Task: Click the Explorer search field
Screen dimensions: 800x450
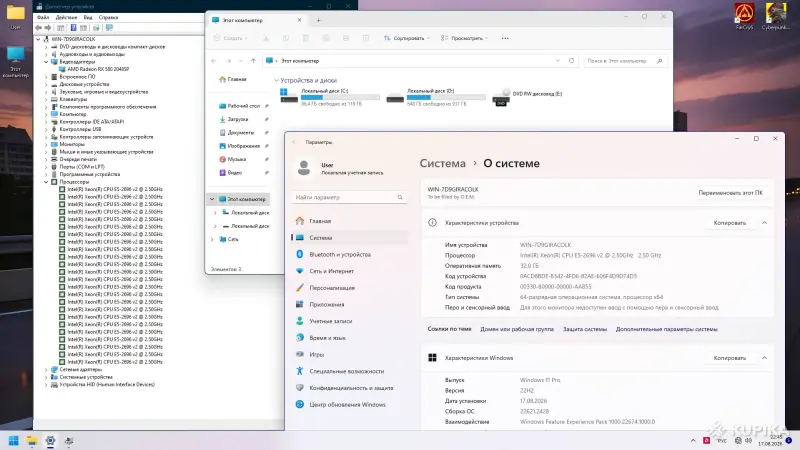Action: coord(626,61)
